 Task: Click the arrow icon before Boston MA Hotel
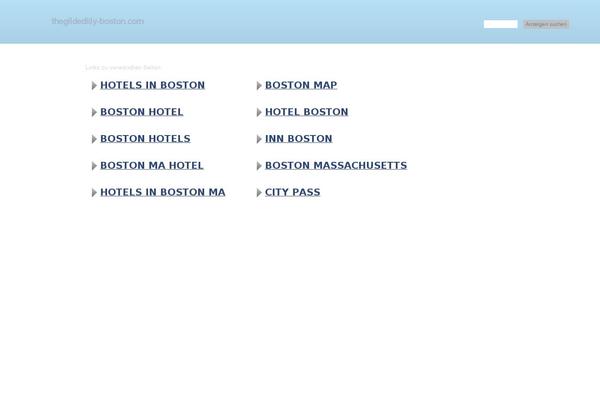(x=94, y=166)
